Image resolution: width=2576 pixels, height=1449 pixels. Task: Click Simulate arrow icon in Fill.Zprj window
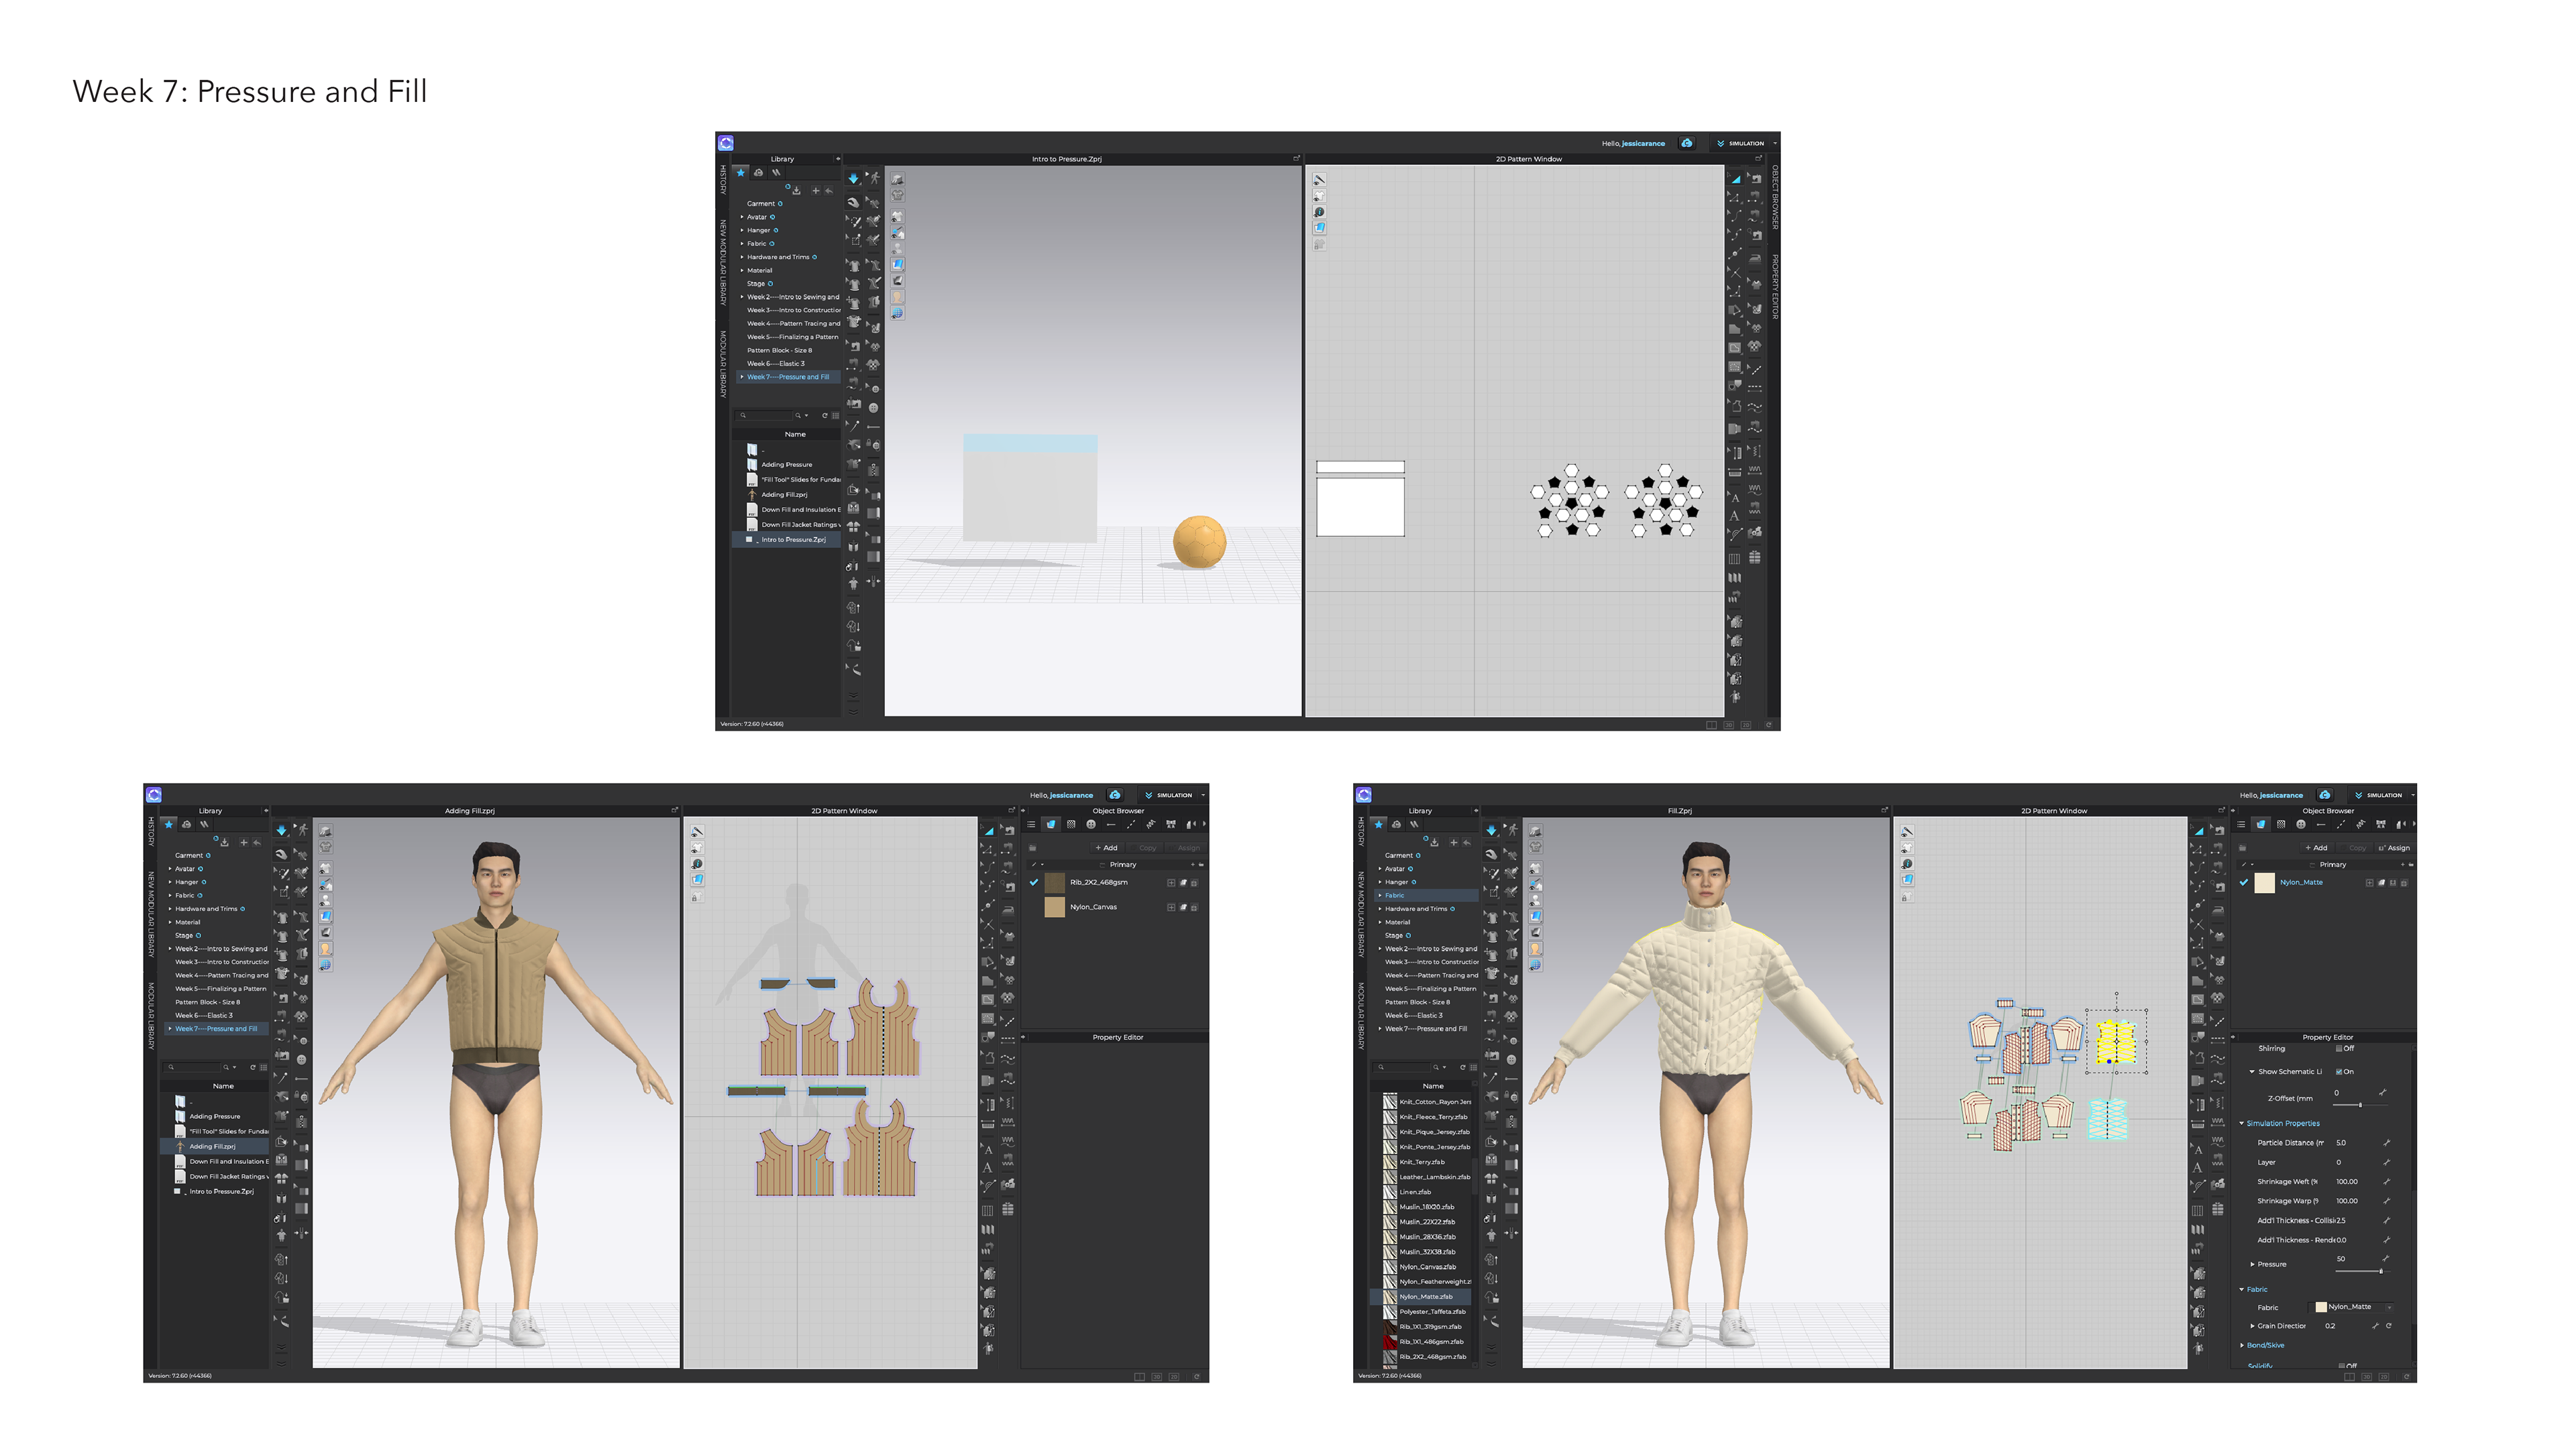[x=1491, y=830]
